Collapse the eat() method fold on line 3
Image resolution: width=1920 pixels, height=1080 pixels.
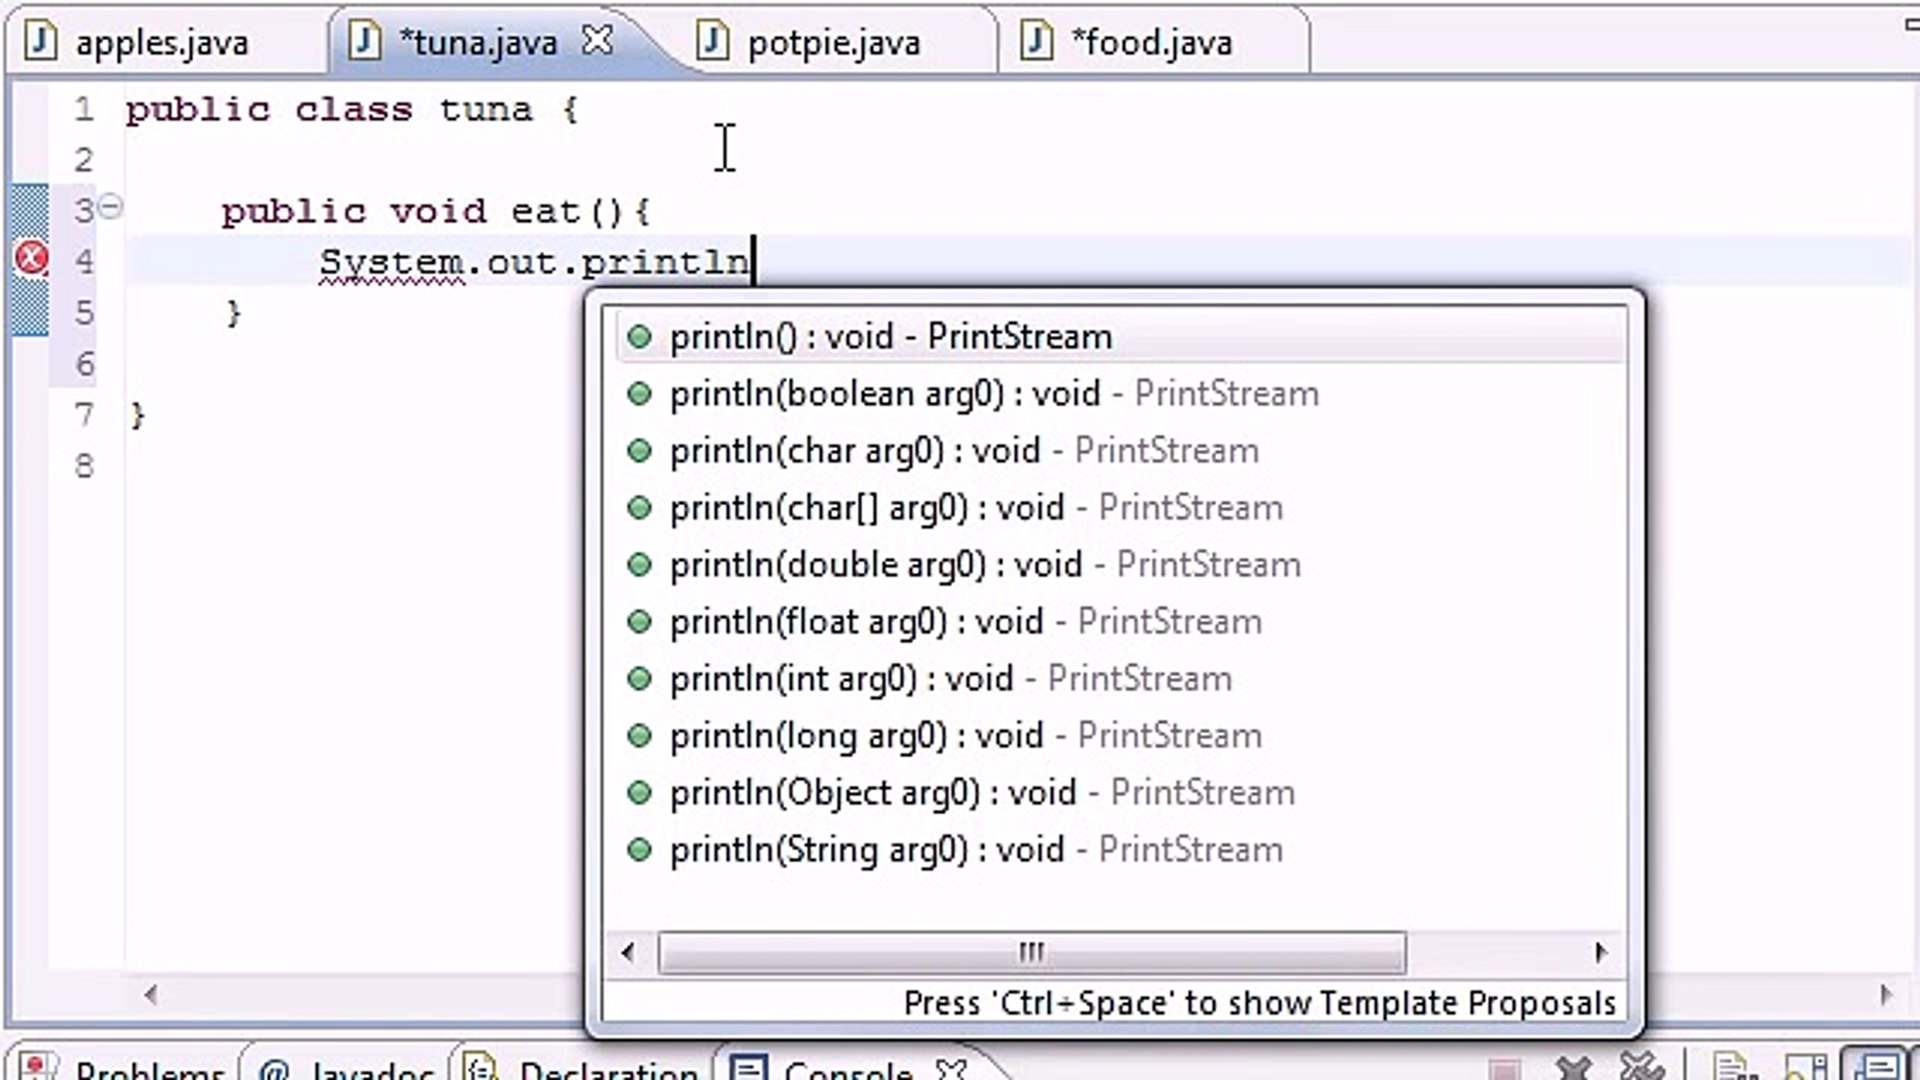coord(110,207)
